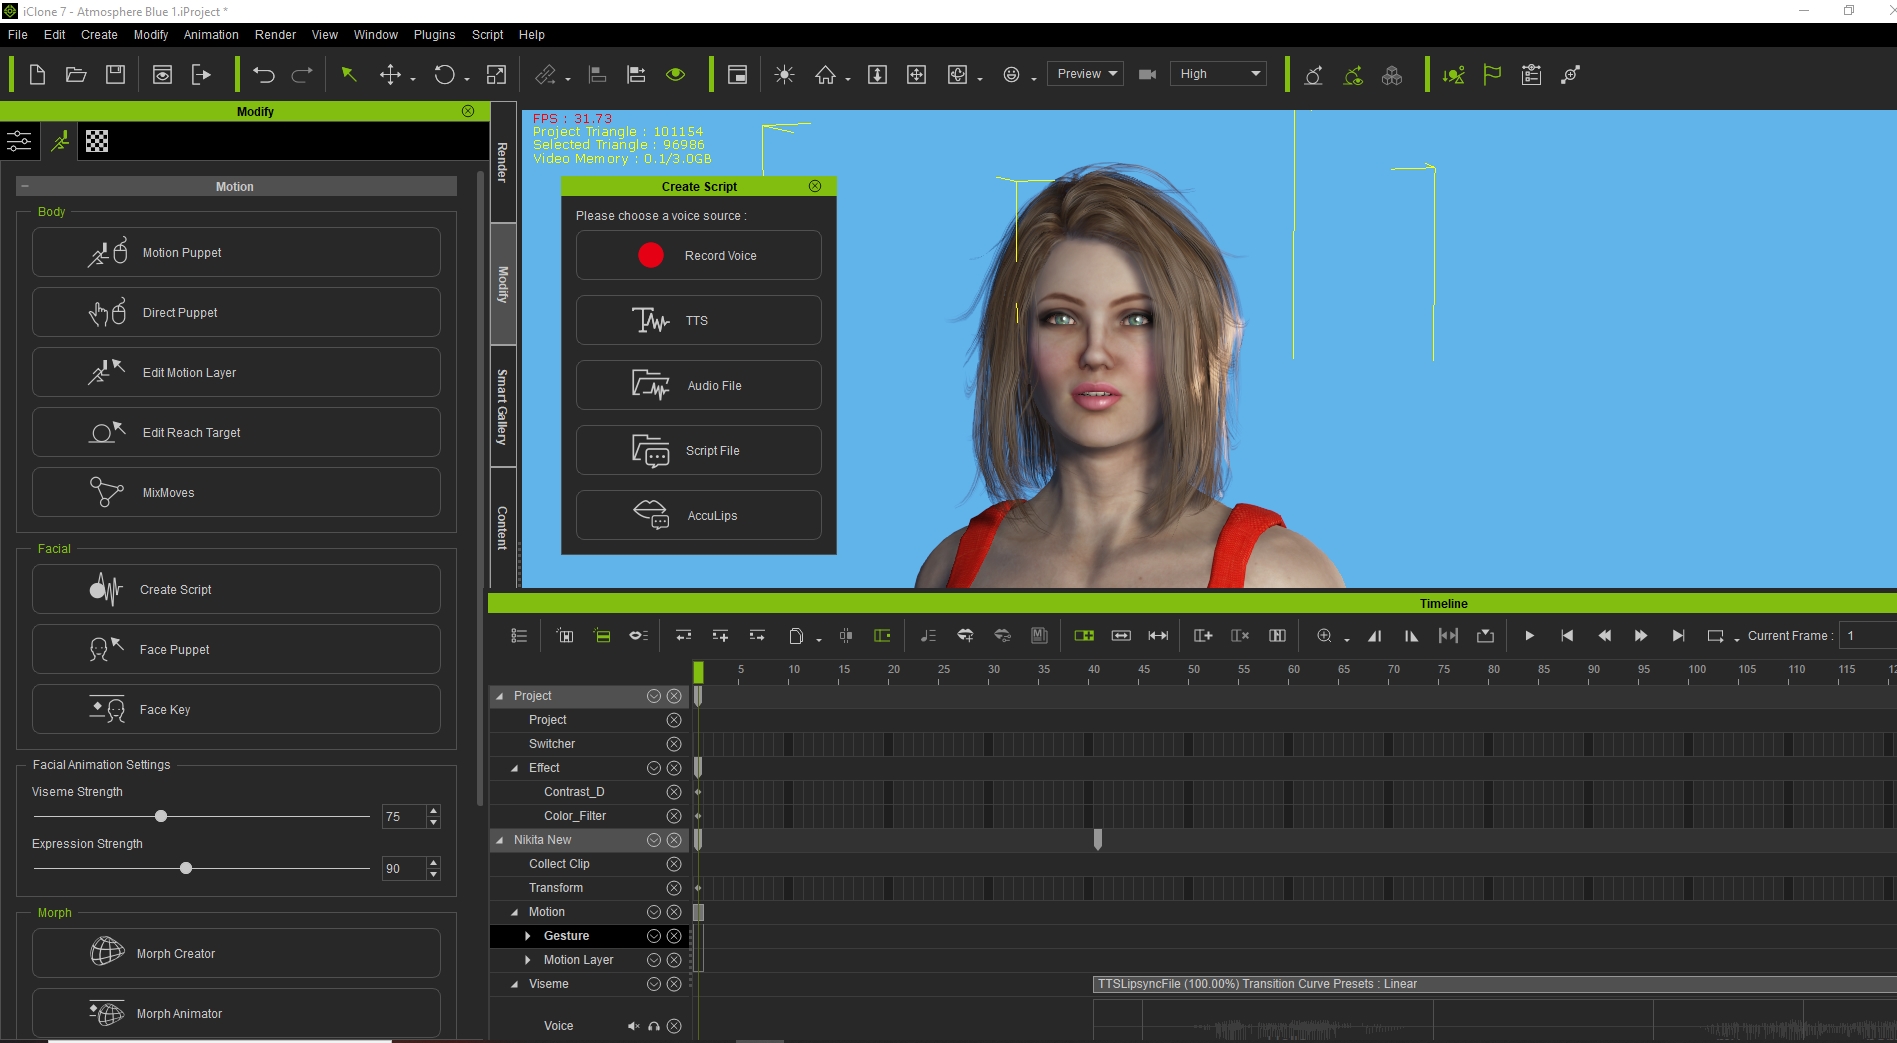Jump to the timeline end frame
The image size is (1897, 1043).
[1678, 636]
